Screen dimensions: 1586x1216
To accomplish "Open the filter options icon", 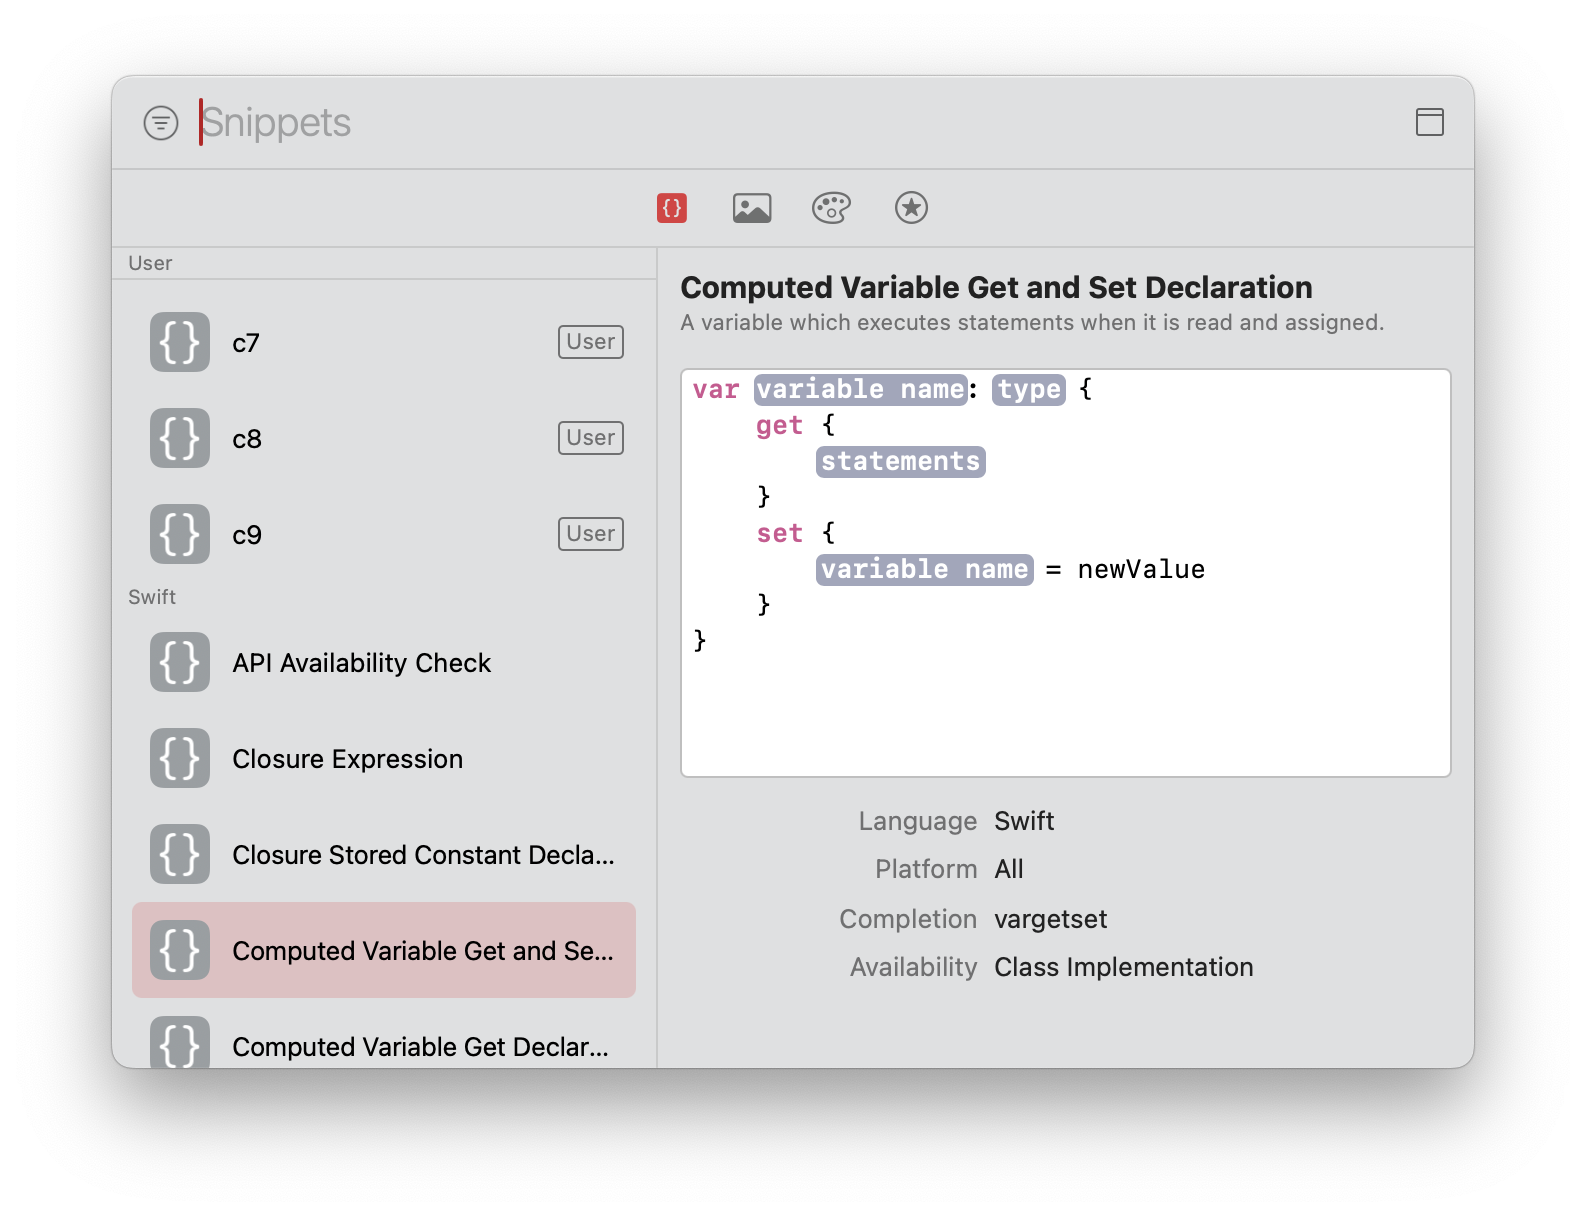I will point(161,123).
